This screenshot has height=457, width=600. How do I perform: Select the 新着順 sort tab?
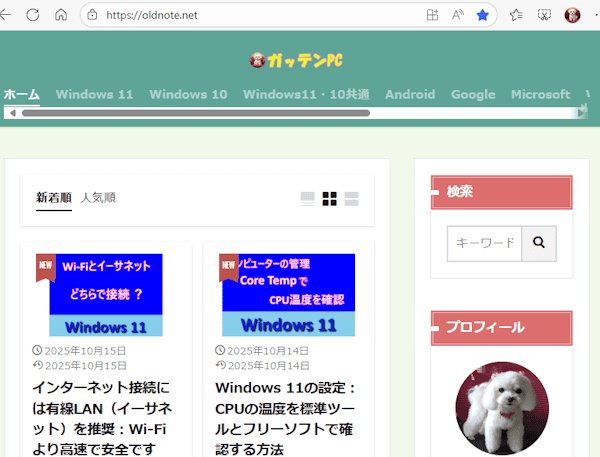[54, 198]
